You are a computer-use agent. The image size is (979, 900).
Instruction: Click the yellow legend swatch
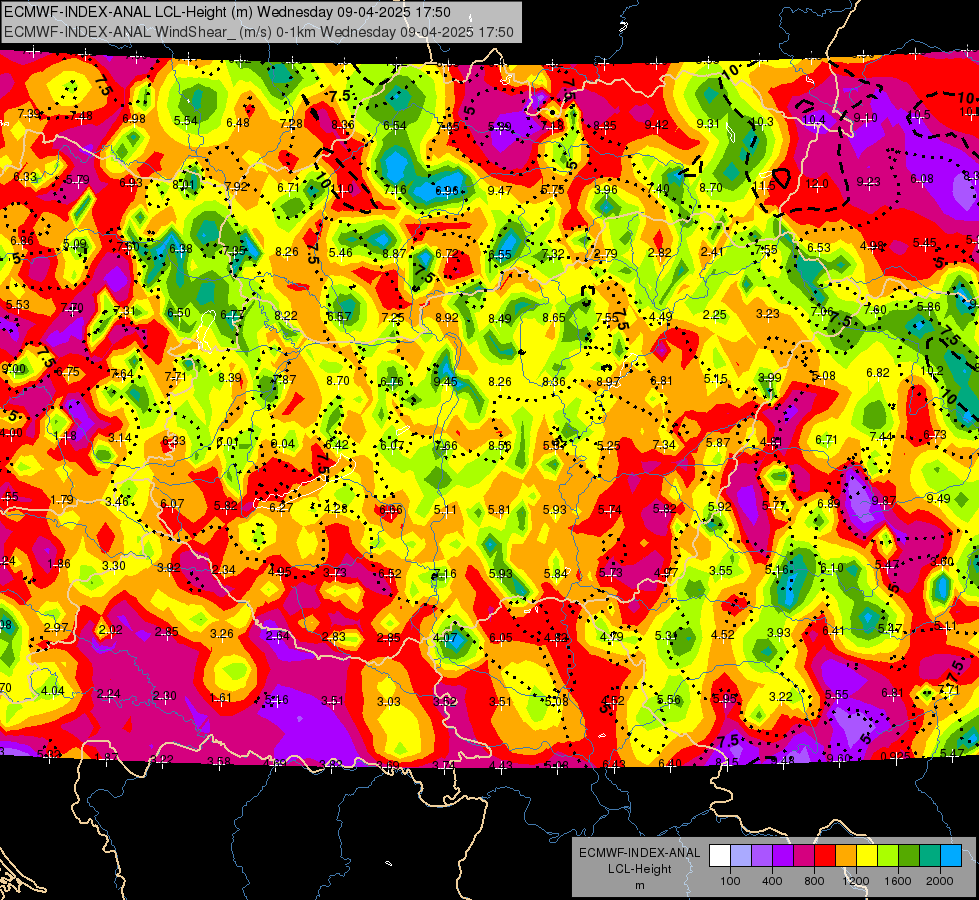pyautogui.click(x=867, y=856)
